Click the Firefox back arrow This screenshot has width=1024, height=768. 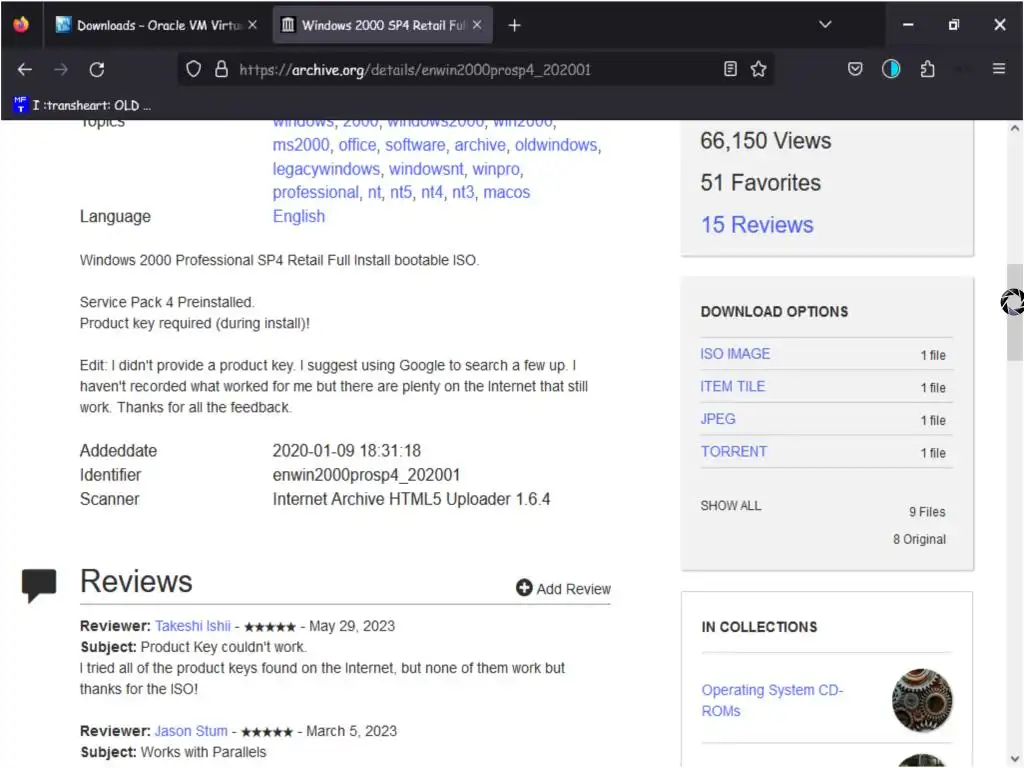click(25, 69)
